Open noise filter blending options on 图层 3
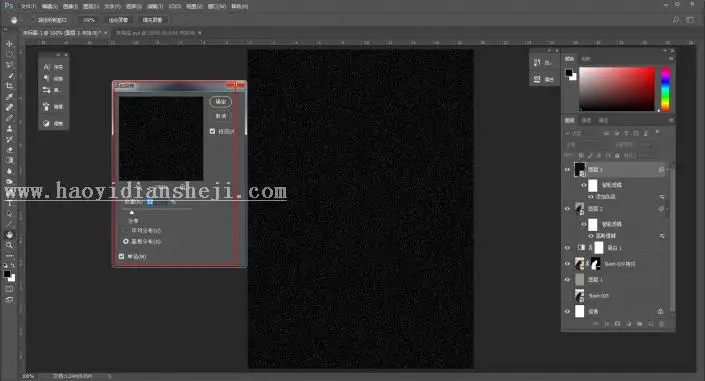The image size is (705, 381). pyautogui.click(x=662, y=197)
